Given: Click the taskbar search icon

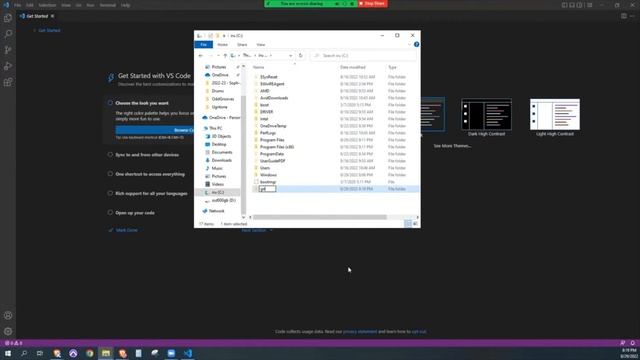Looking at the screenshot, I should [x=24, y=353].
